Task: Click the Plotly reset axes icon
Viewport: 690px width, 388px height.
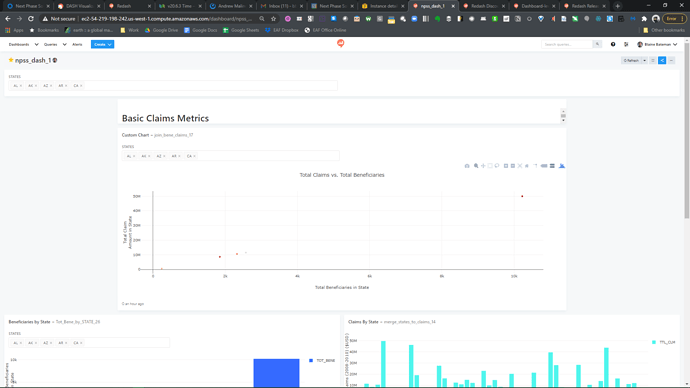Action: pos(527,166)
